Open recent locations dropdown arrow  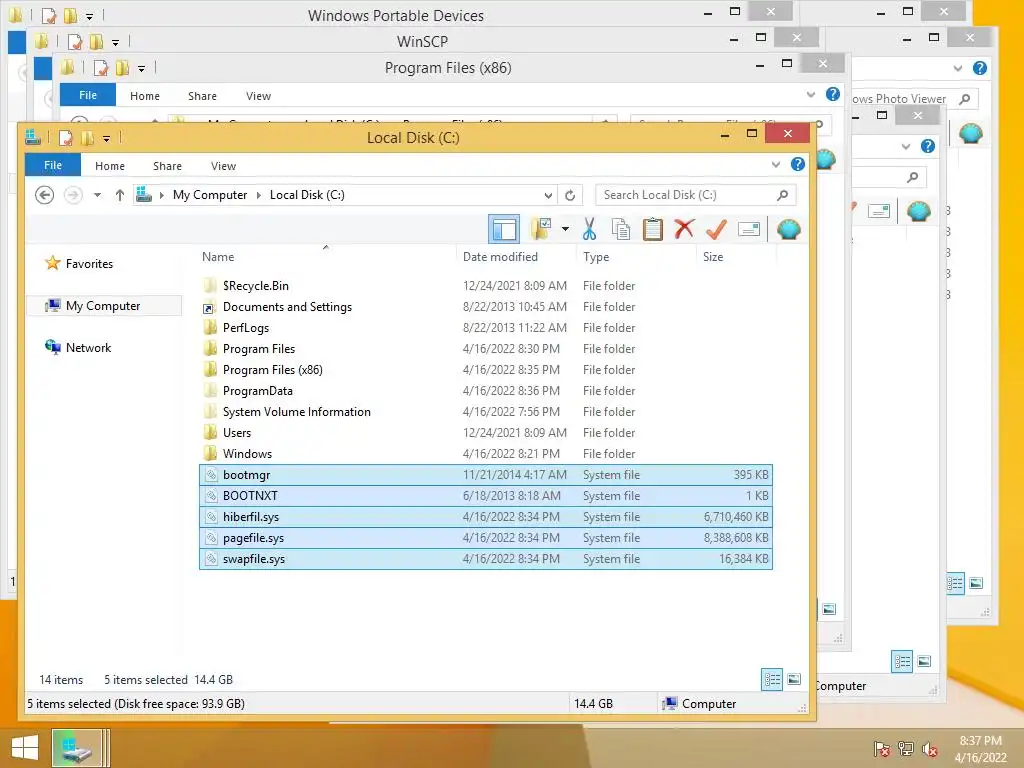97,195
